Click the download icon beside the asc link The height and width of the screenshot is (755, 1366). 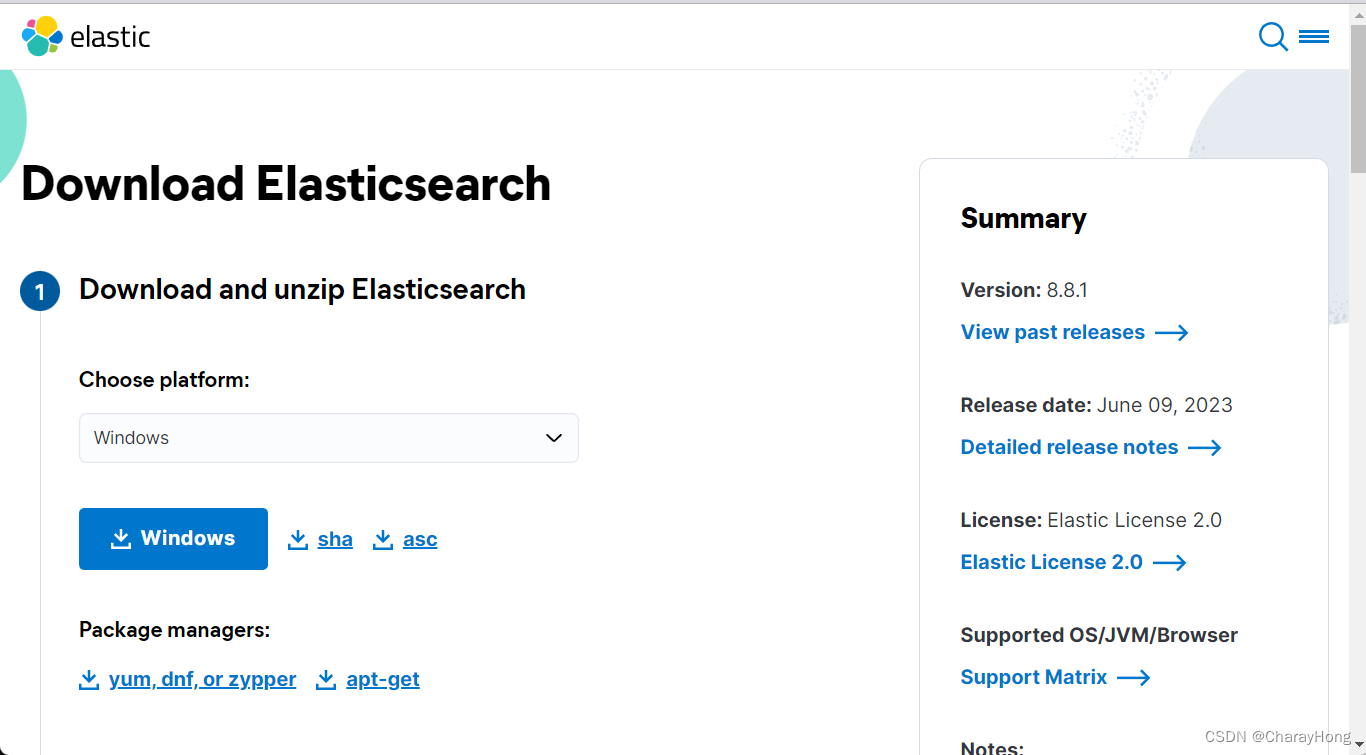tap(383, 538)
